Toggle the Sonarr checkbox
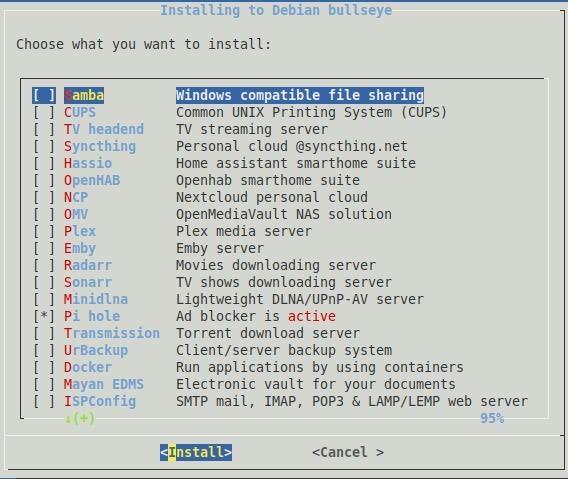This screenshot has width=568, height=479. (x=44, y=283)
